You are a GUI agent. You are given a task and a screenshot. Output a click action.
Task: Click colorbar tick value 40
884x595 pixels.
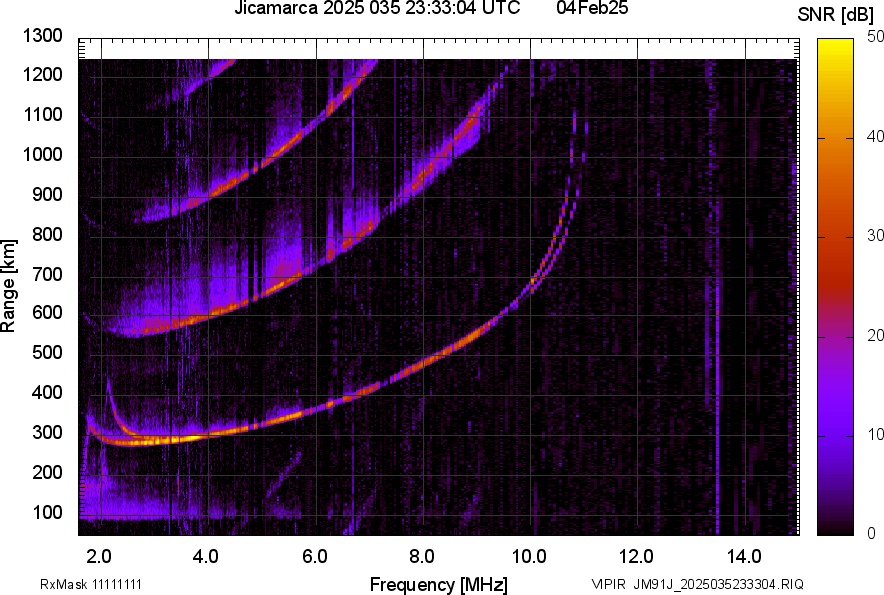[875, 136]
